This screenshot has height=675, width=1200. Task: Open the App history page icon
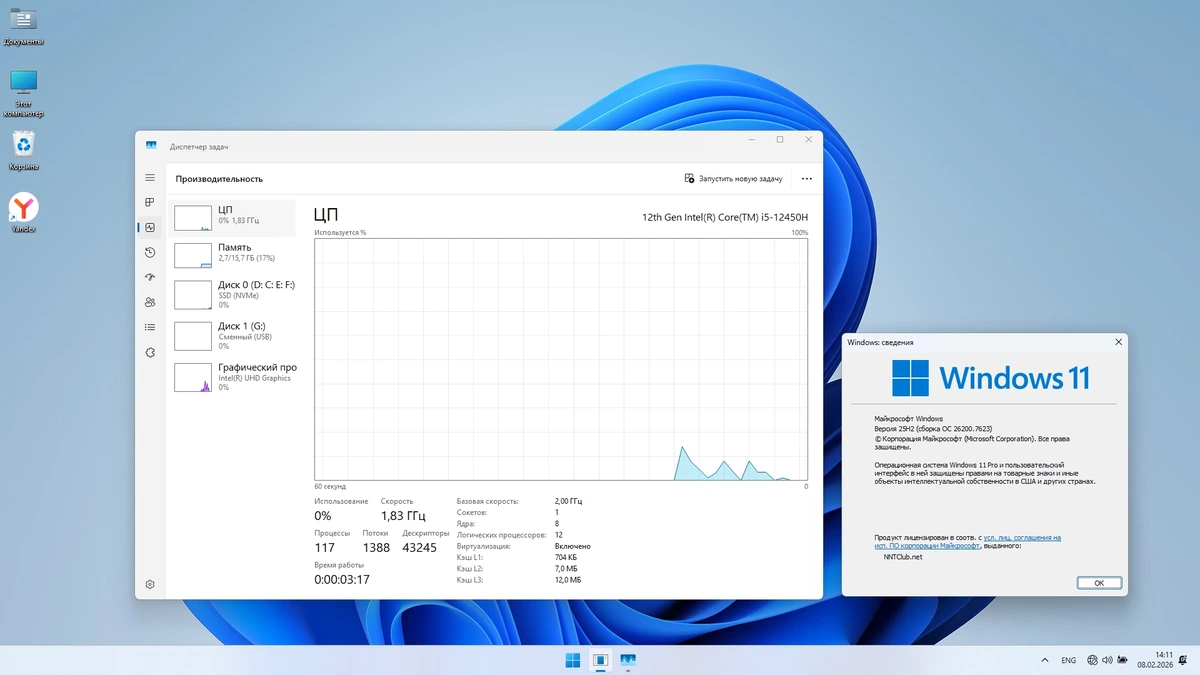(150, 253)
